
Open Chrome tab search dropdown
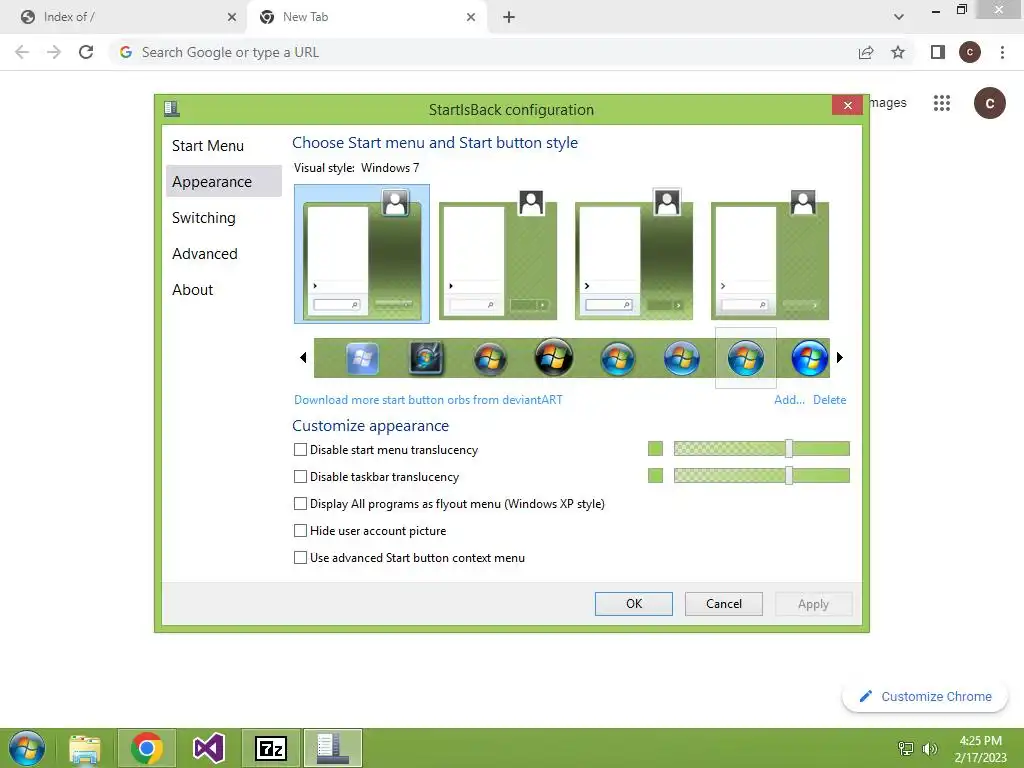pyautogui.click(x=899, y=17)
